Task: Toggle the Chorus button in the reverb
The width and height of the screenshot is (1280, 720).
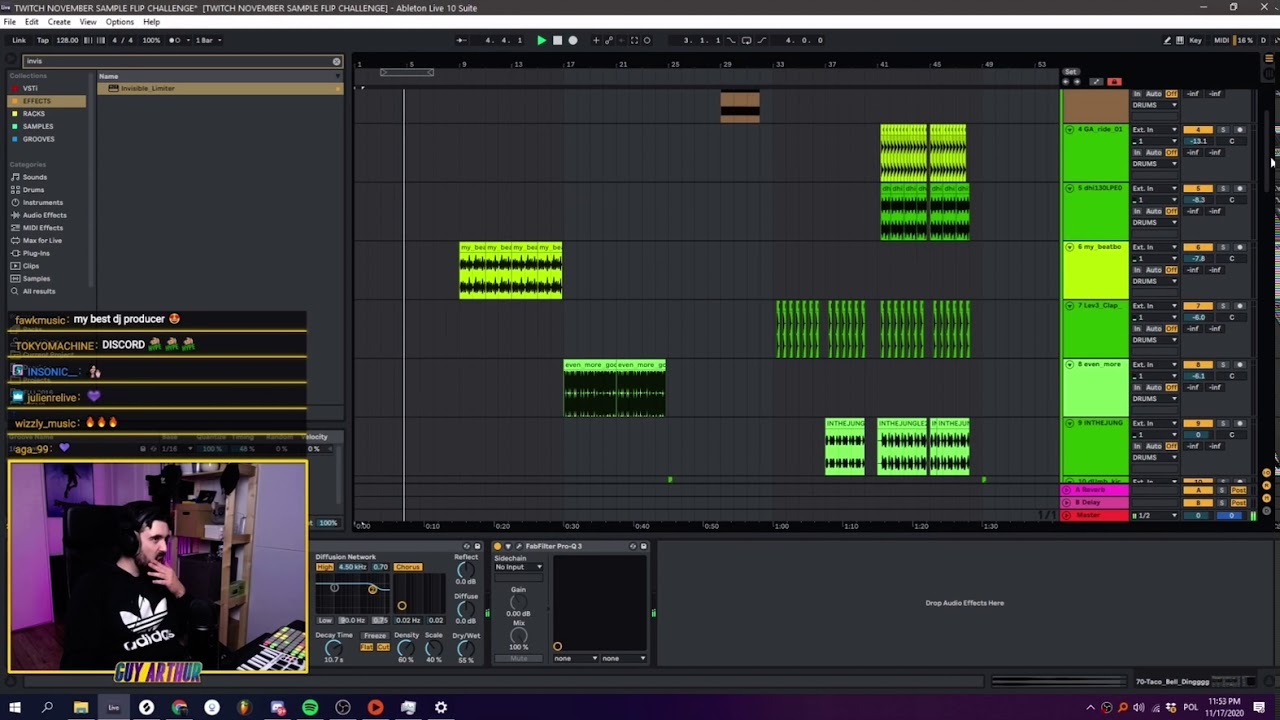Action: click(x=407, y=567)
